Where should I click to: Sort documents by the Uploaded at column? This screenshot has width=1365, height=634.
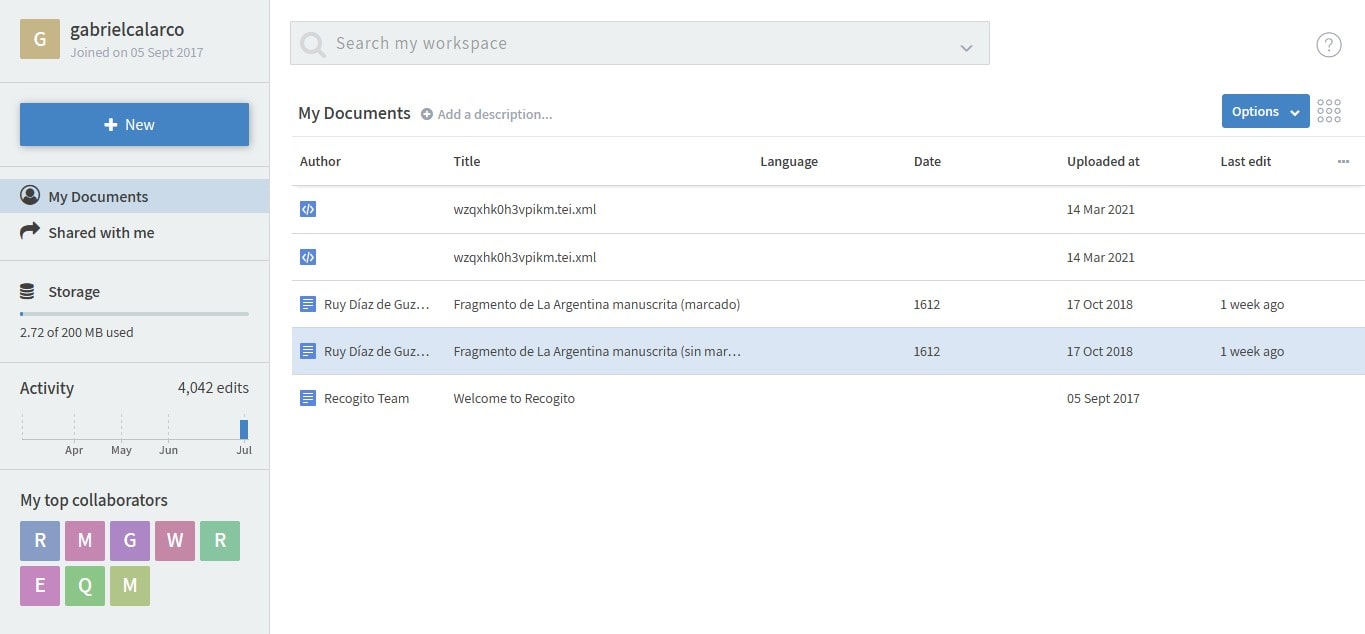click(1103, 161)
